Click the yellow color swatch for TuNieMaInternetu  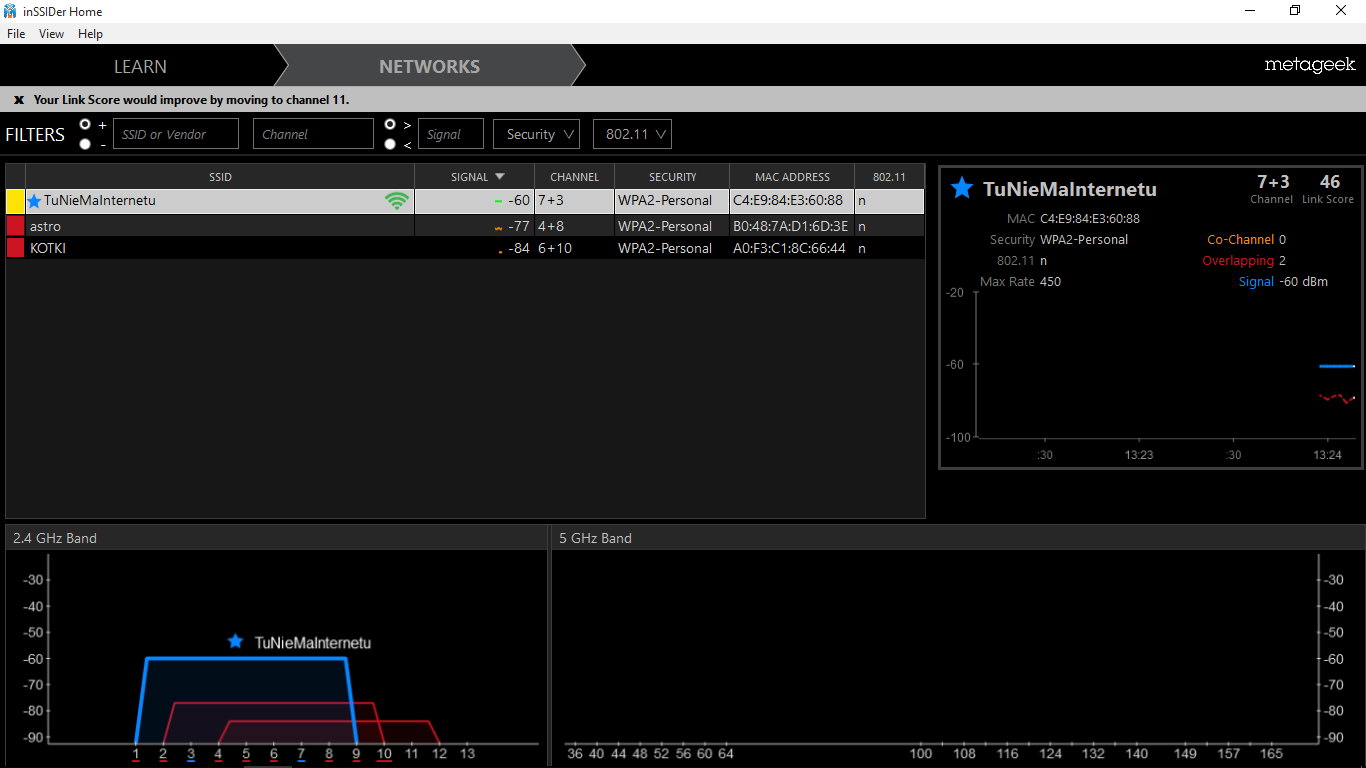pyautogui.click(x=15, y=201)
